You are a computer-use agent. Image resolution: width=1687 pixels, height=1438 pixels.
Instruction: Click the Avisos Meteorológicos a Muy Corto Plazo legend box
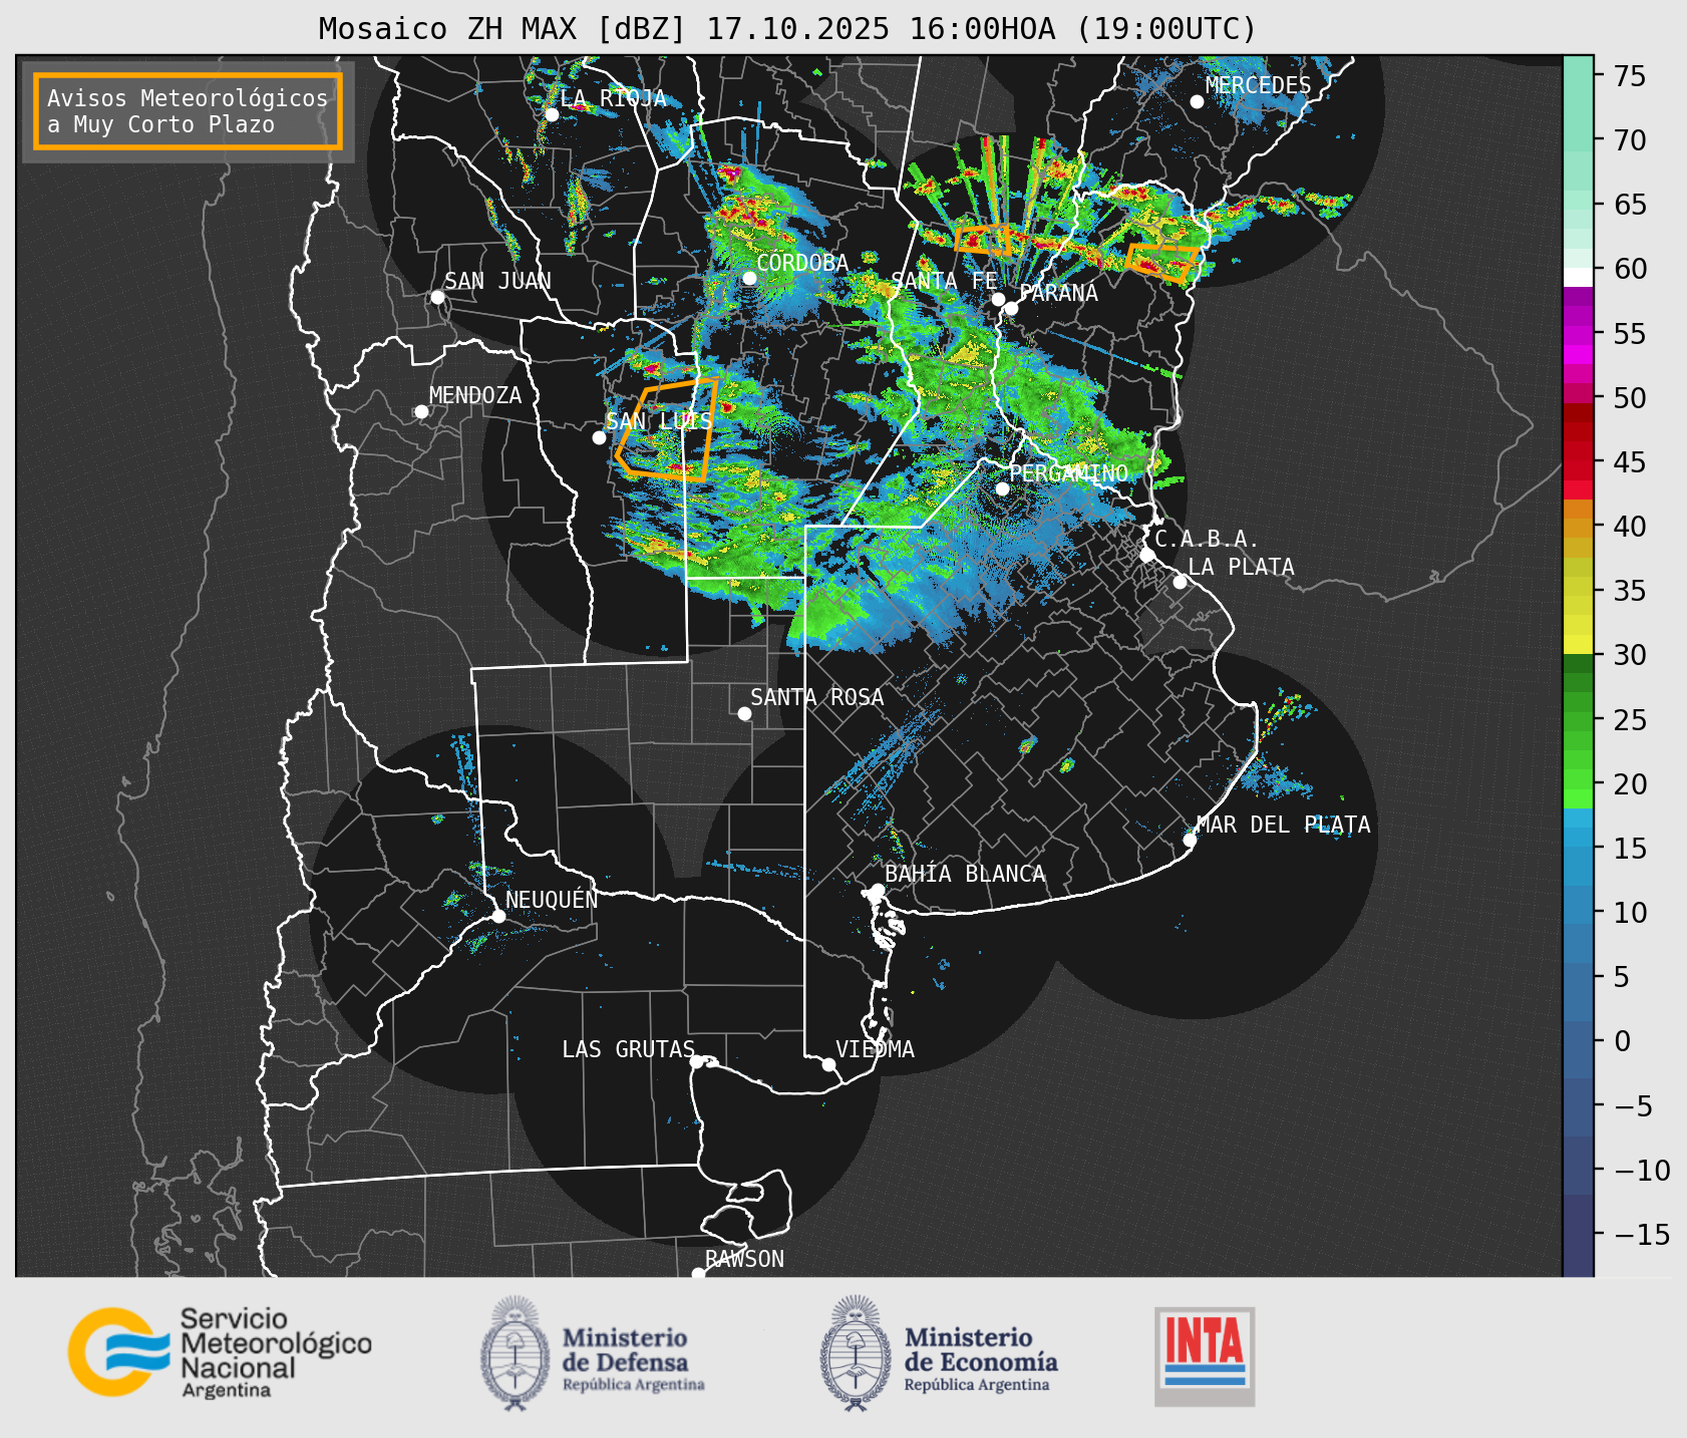(x=188, y=110)
